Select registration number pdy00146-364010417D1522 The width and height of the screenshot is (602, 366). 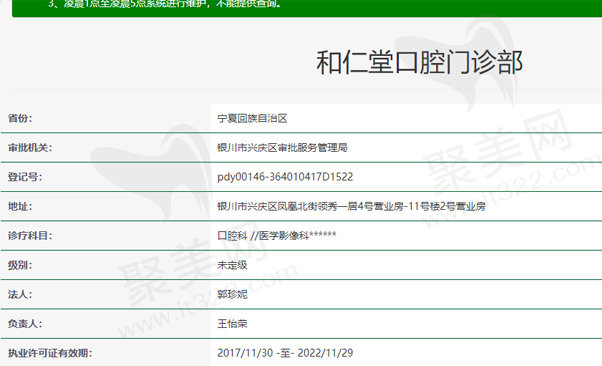coord(285,177)
